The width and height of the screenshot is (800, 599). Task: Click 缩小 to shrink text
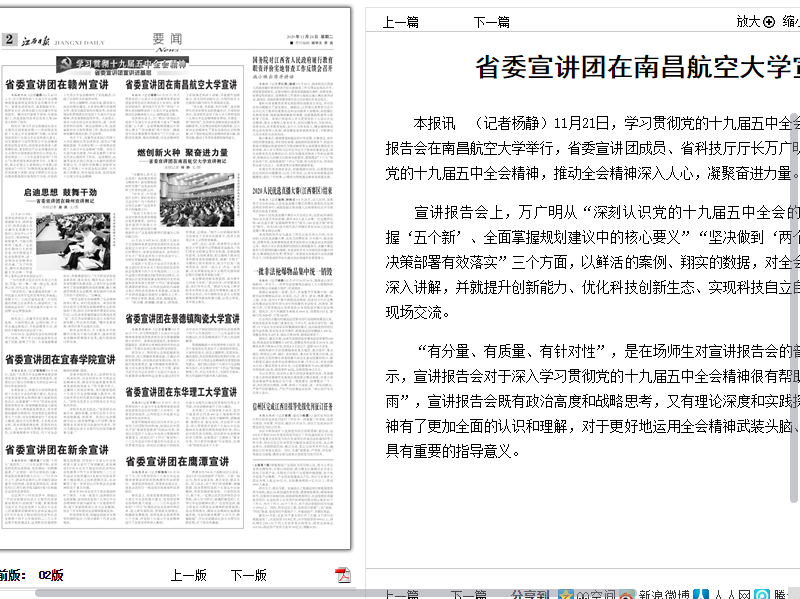(x=790, y=21)
